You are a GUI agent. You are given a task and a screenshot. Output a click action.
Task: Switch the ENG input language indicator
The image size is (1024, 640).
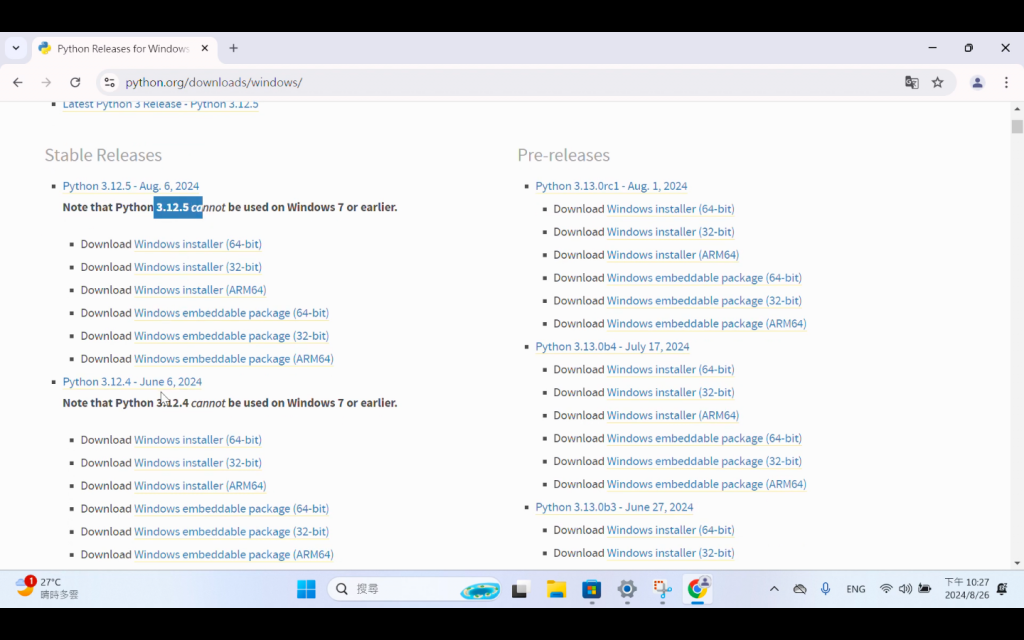click(856, 589)
